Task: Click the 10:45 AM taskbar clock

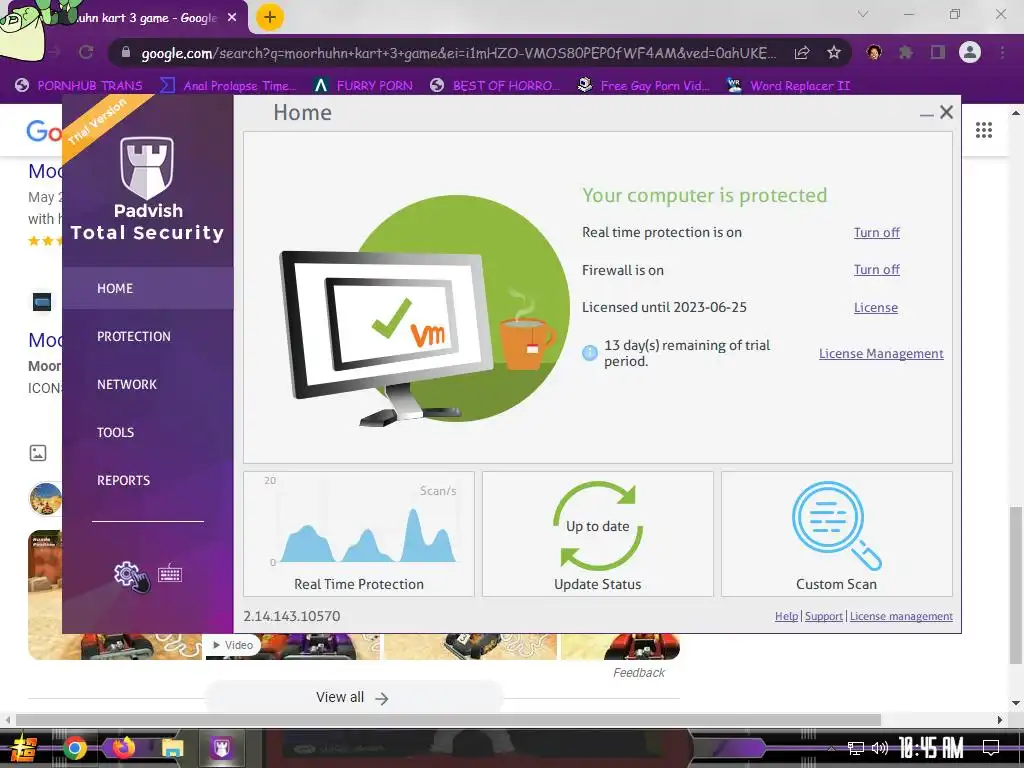Action: tap(931, 748)
